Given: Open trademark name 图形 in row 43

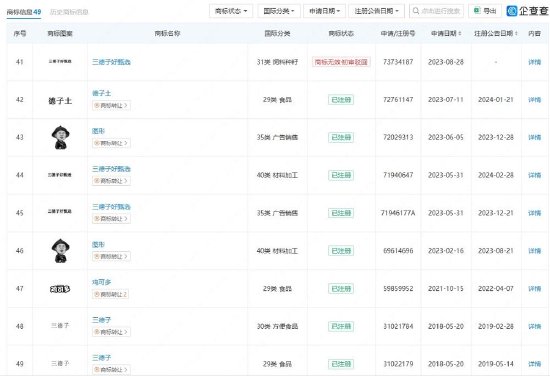Looking at the screenshot, I should click(98, 131).
